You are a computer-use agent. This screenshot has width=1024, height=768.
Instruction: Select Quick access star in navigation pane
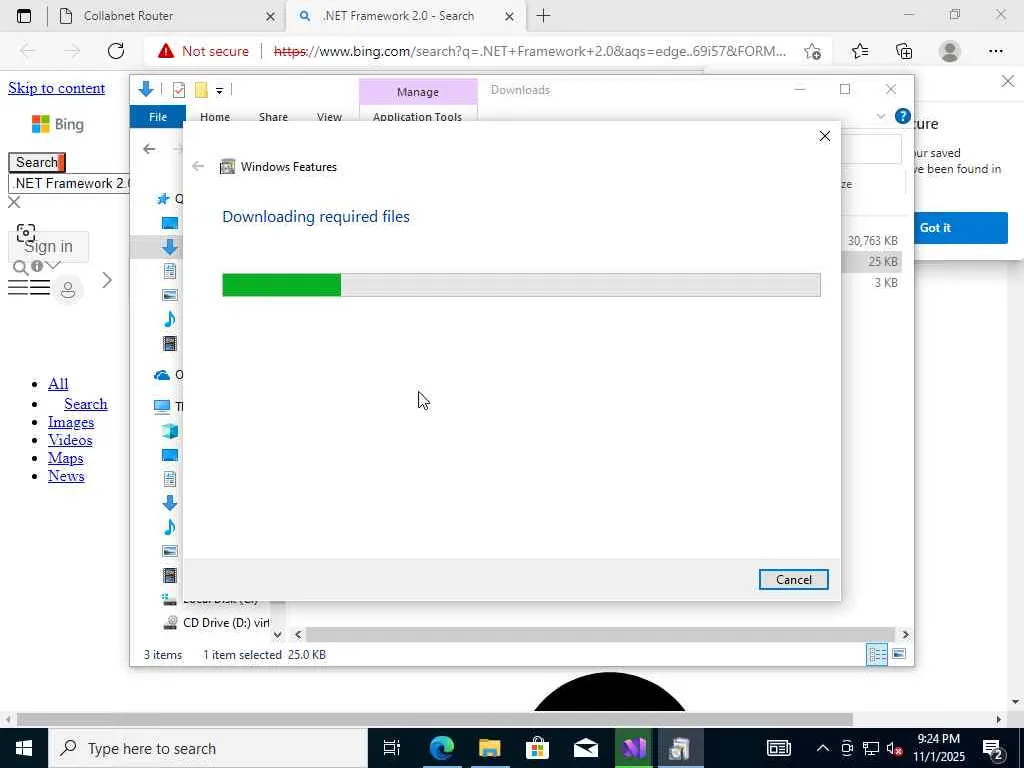(163, 199)
